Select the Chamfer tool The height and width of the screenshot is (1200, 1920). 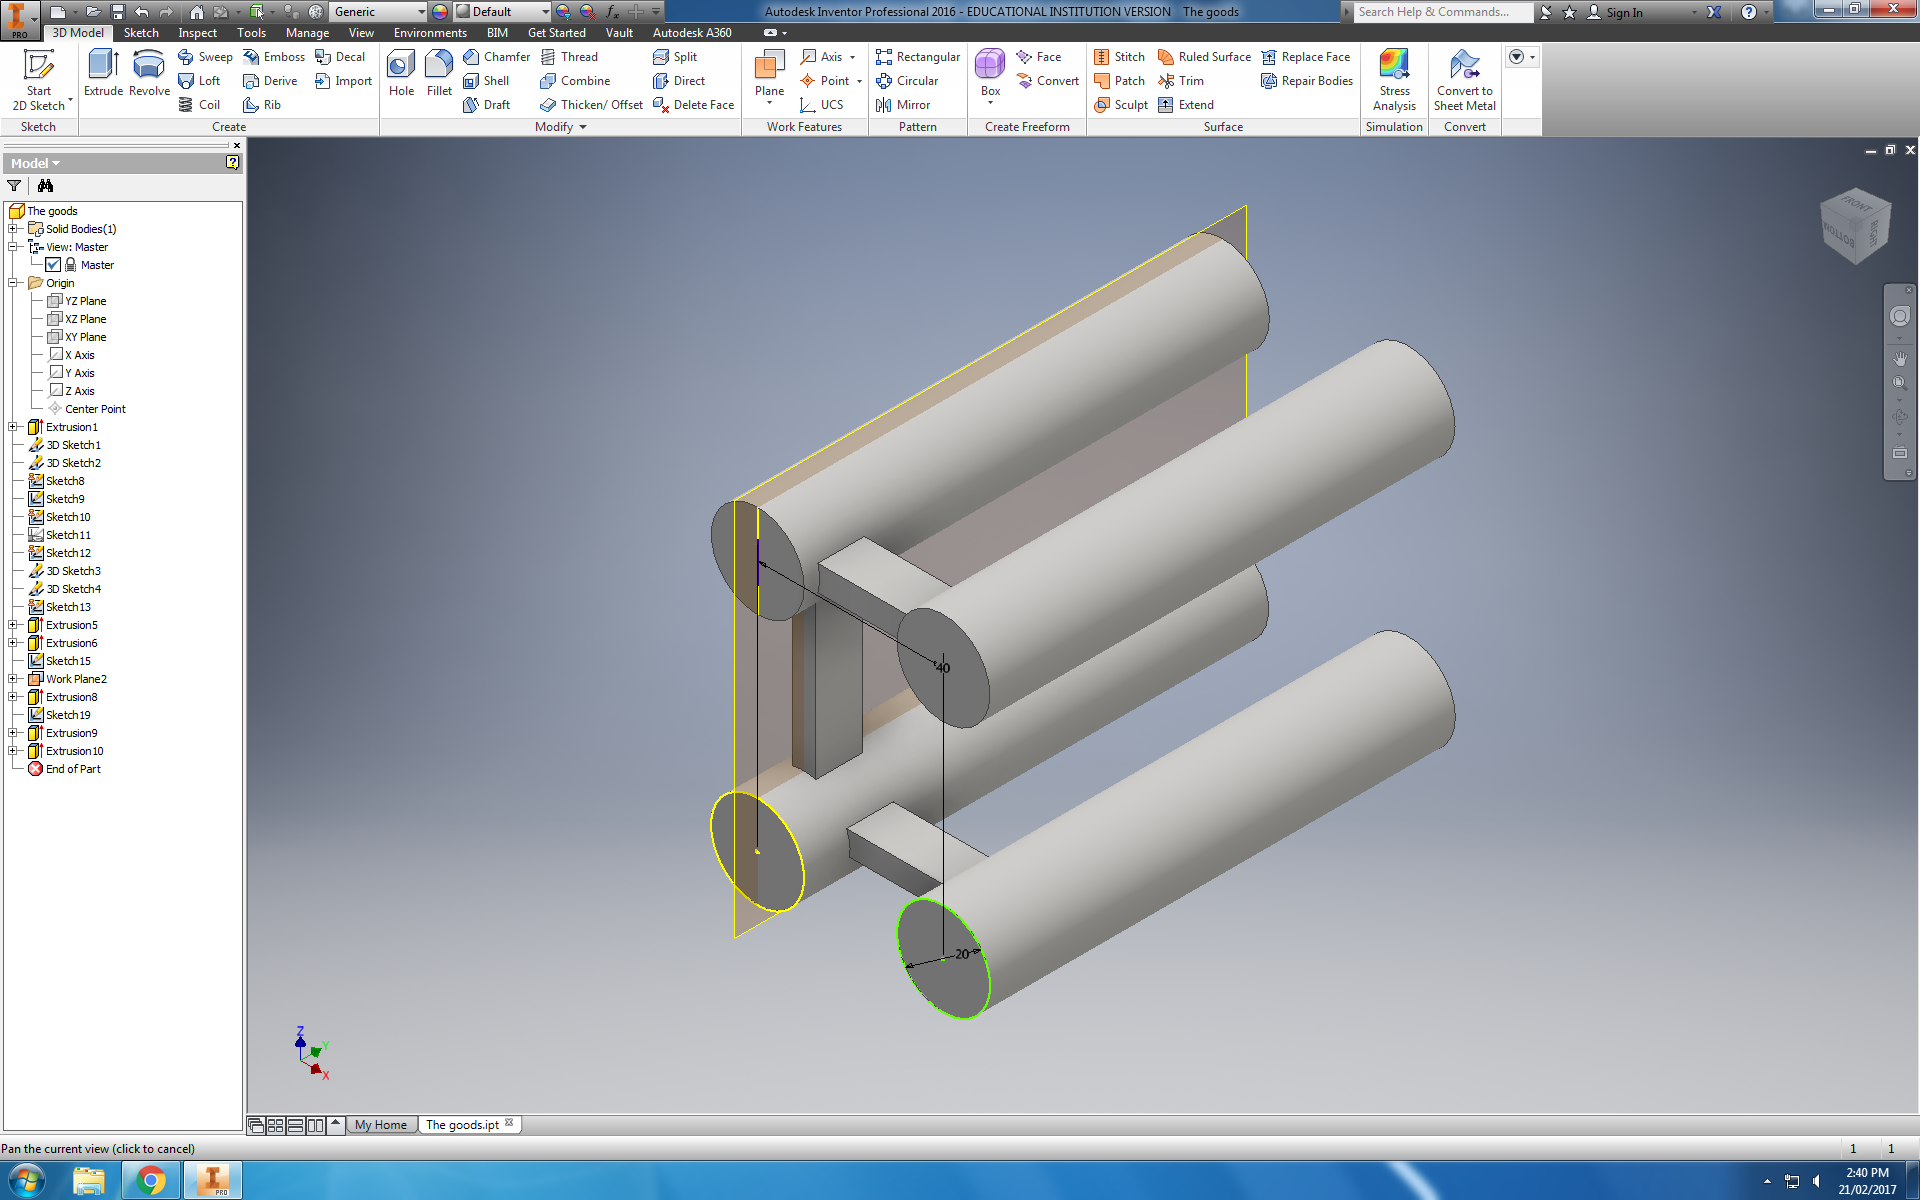click(x=496, y=57)
